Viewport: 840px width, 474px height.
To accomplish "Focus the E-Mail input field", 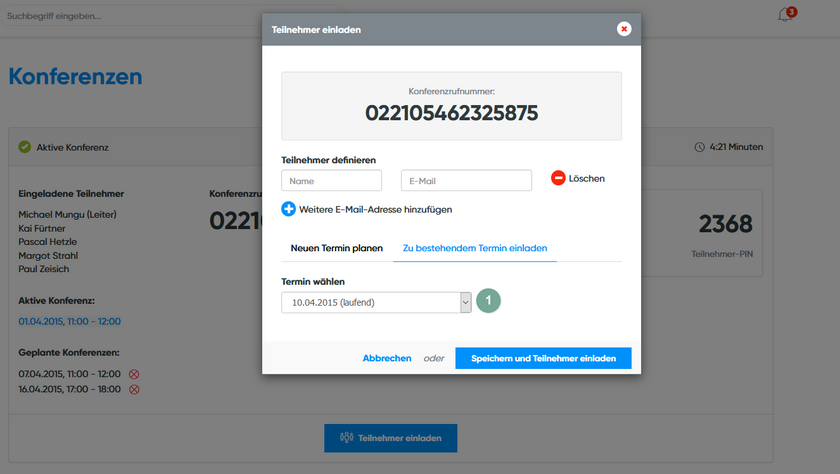I will [x=466, y=181].
